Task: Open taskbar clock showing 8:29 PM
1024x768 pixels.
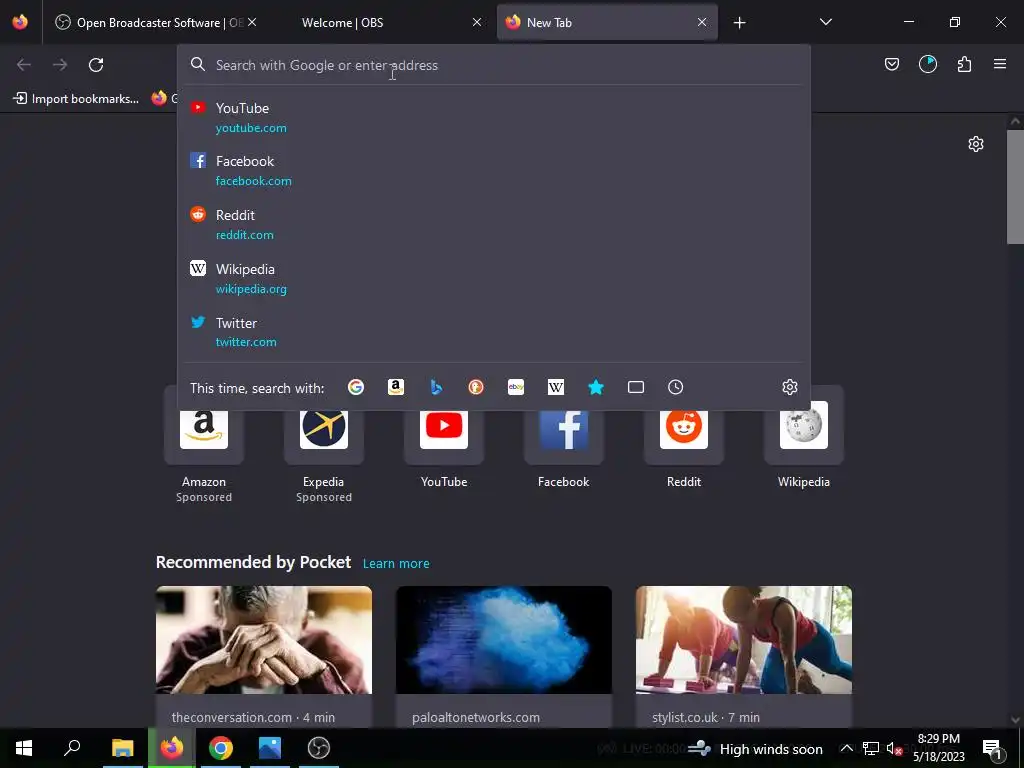Action: 938,748
